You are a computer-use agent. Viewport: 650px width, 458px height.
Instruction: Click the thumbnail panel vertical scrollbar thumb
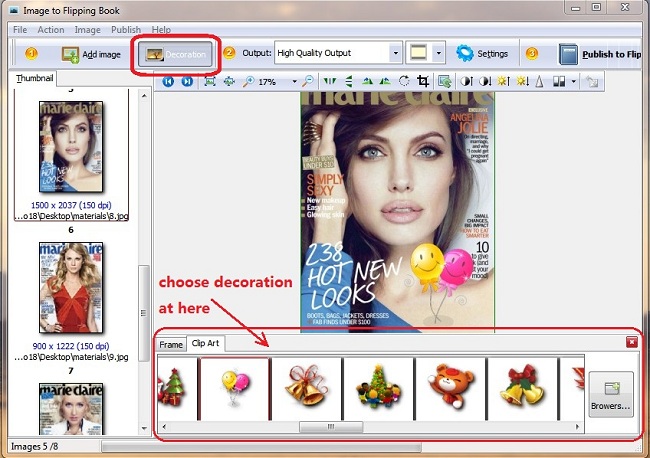(144, 313)
